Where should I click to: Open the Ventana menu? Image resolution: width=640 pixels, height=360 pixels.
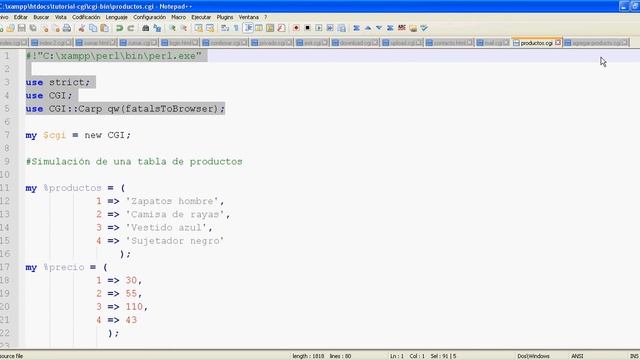click(249, 17)
